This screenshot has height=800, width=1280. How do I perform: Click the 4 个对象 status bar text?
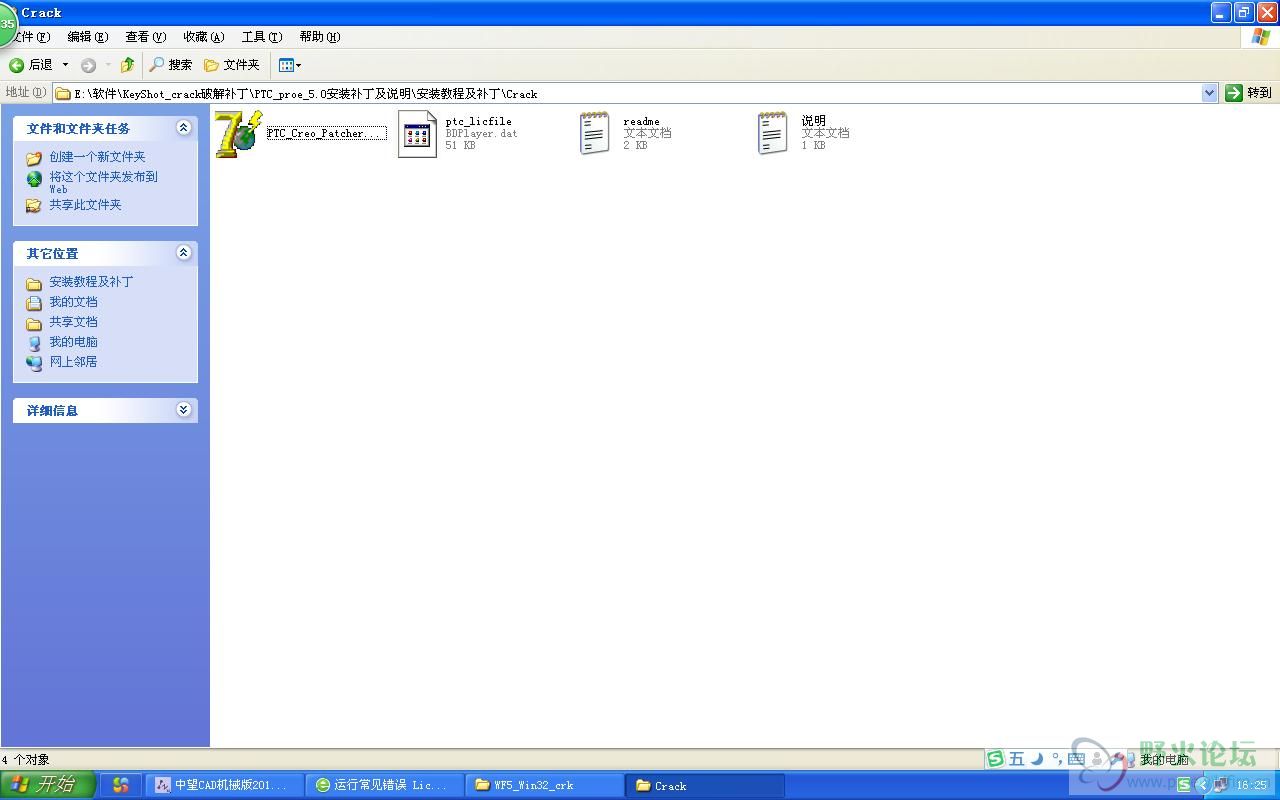(26, 760)
